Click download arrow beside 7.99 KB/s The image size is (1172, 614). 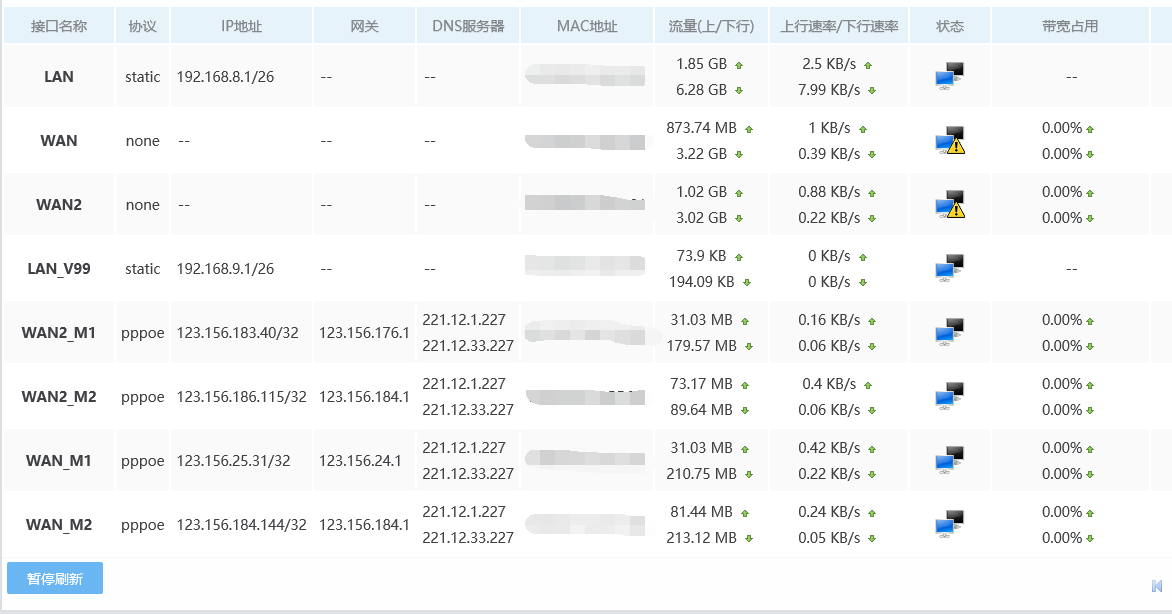(x=872, y=90)
